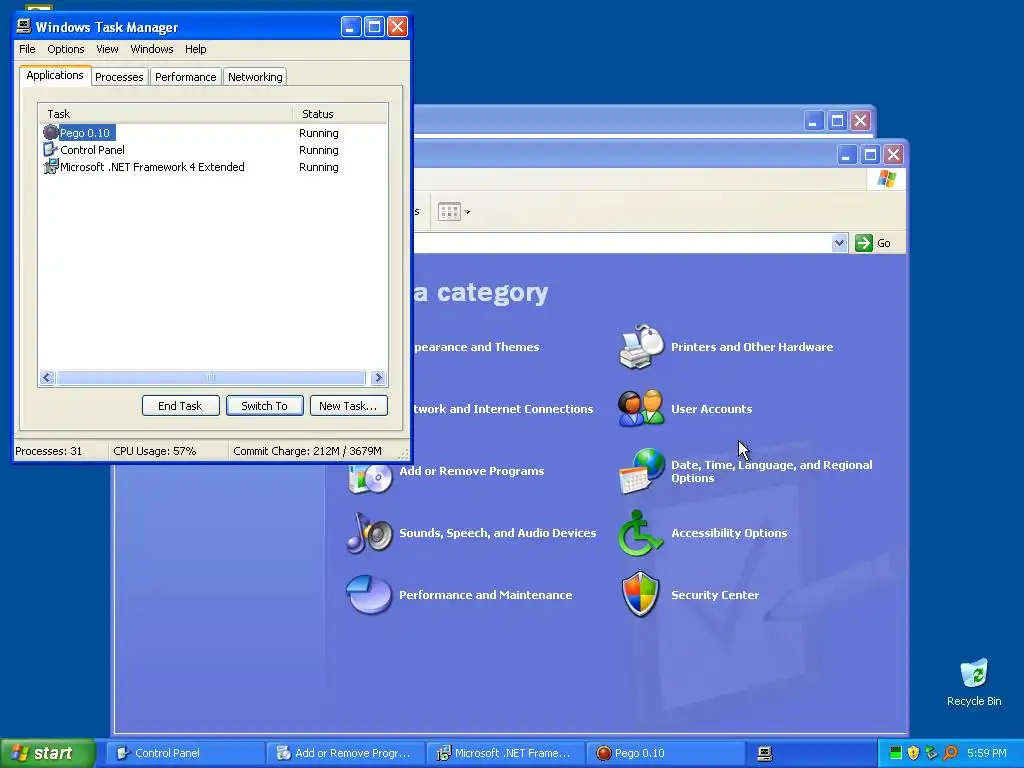Viewport: 1024px width, 768px height.
Task: Click the Go button in Control Panel
Action: [x=874, y=243]
